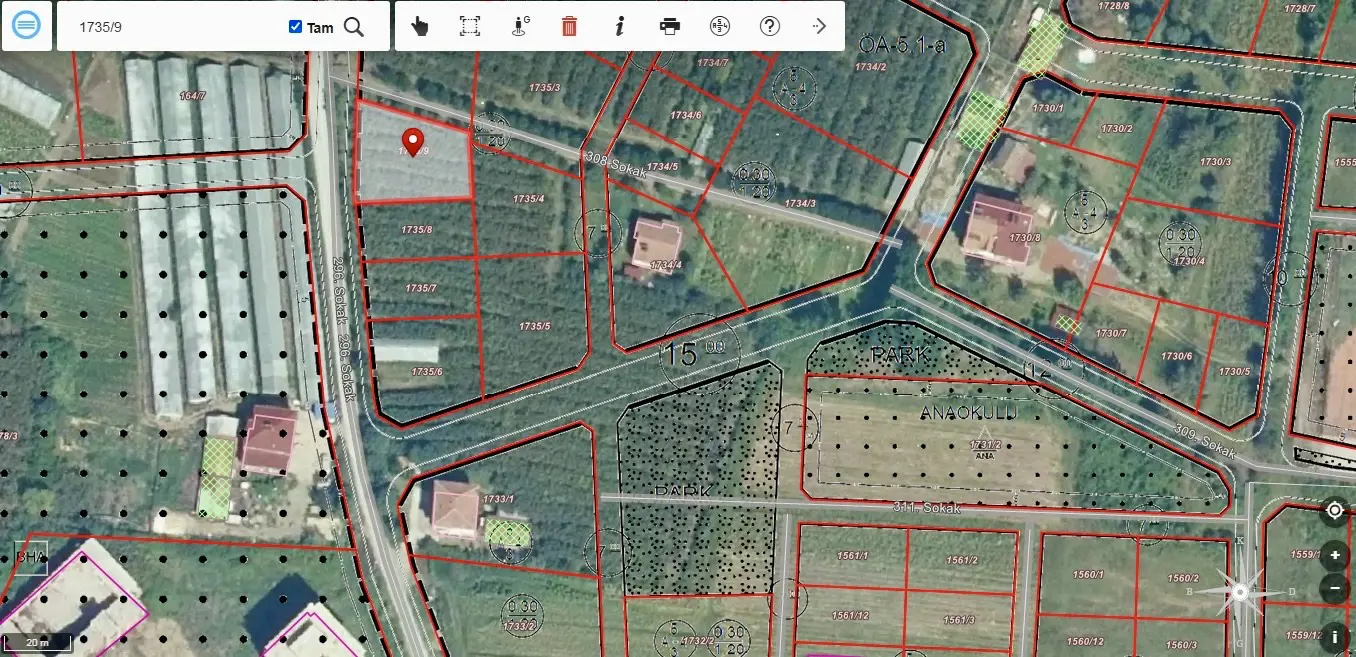1356x657 pixels.
Task: Open map information button bottom right
Action: pyautogui.click(x=1335, y=636)
